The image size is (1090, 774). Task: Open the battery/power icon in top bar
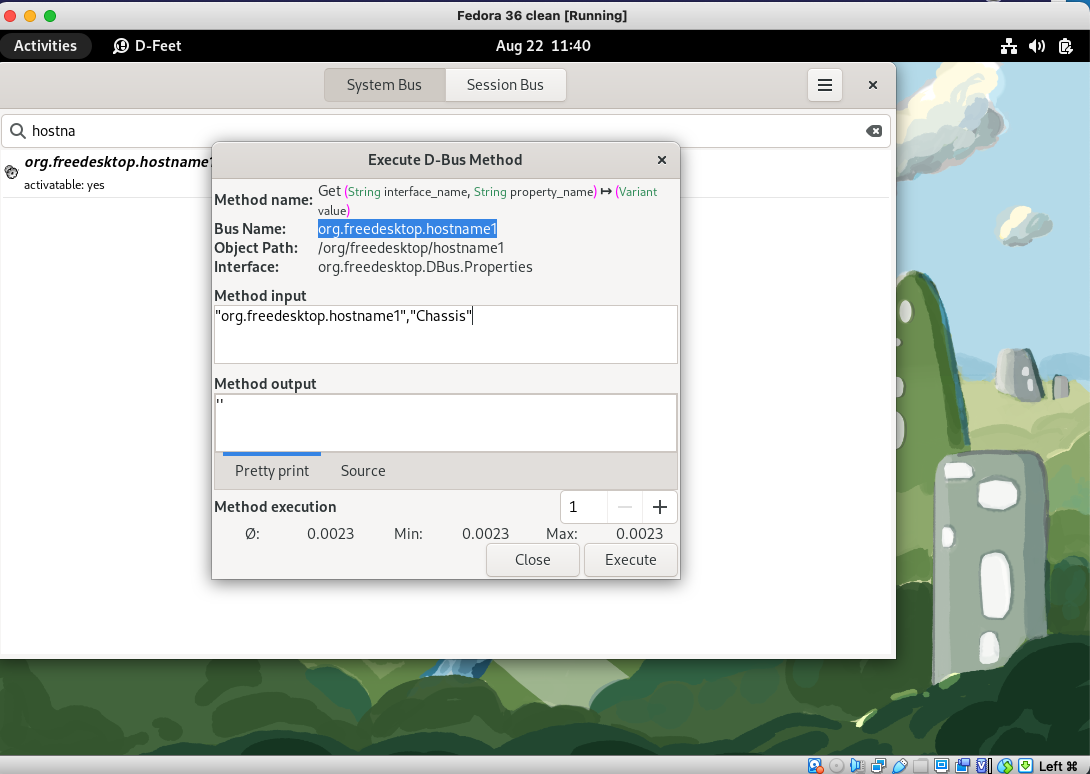[1066, 46]
